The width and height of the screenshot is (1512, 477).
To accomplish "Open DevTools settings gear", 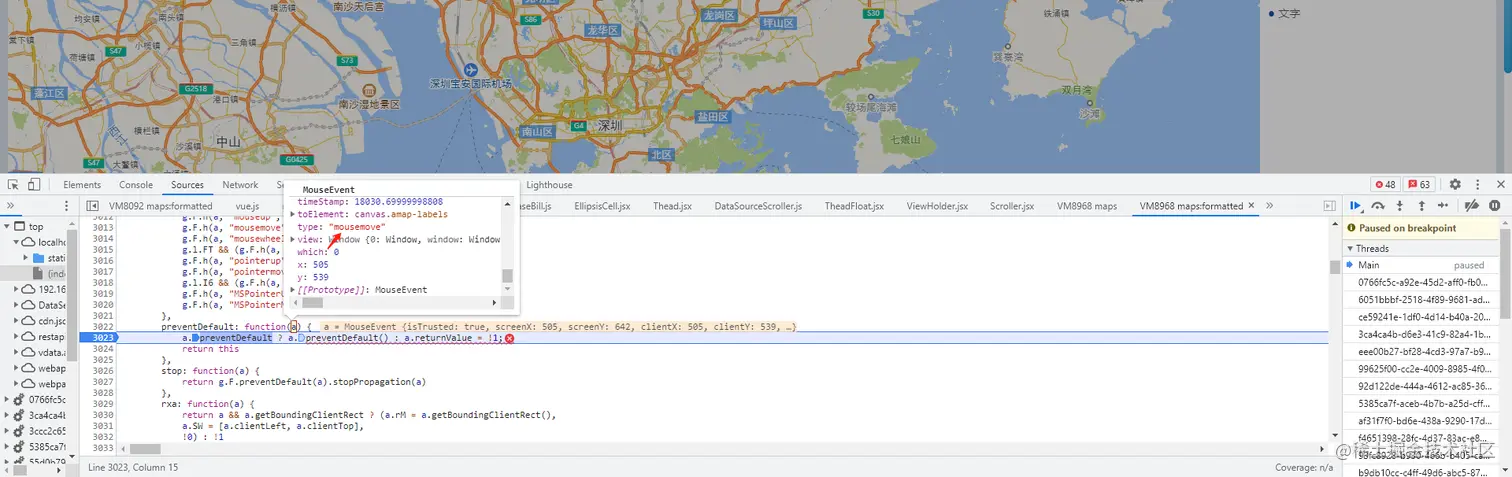I will click(x=1455, y=185).
